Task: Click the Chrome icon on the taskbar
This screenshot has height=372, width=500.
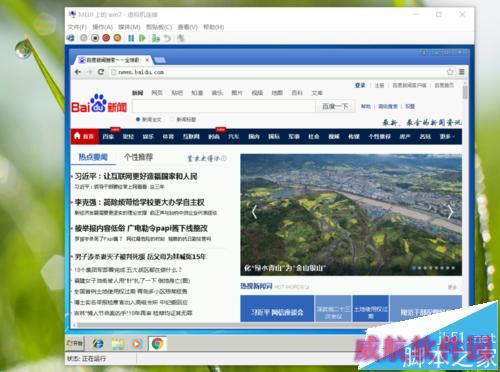Action: (x=157, y=343)
